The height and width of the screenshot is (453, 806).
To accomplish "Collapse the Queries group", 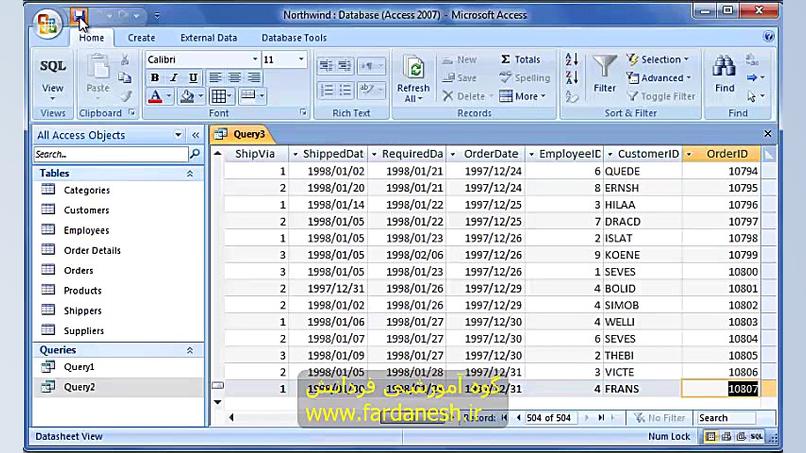I will point(190,350).
